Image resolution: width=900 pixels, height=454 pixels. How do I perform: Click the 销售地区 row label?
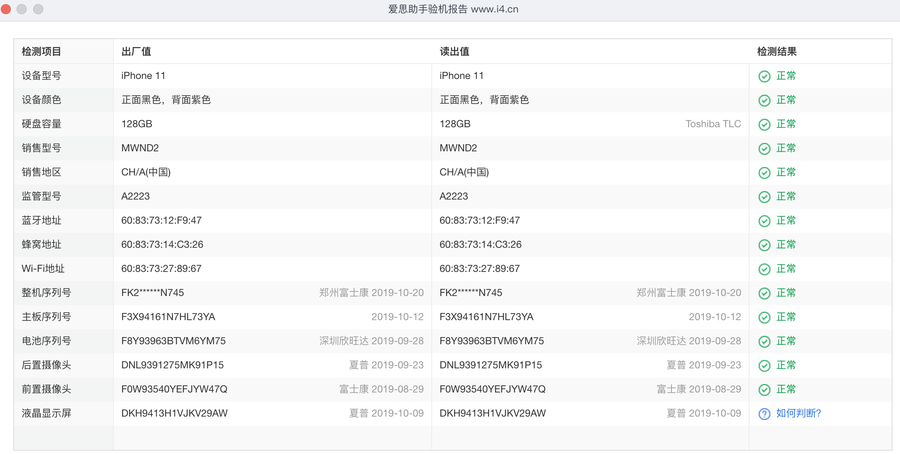pyautogui.click(x=41, y=172)
